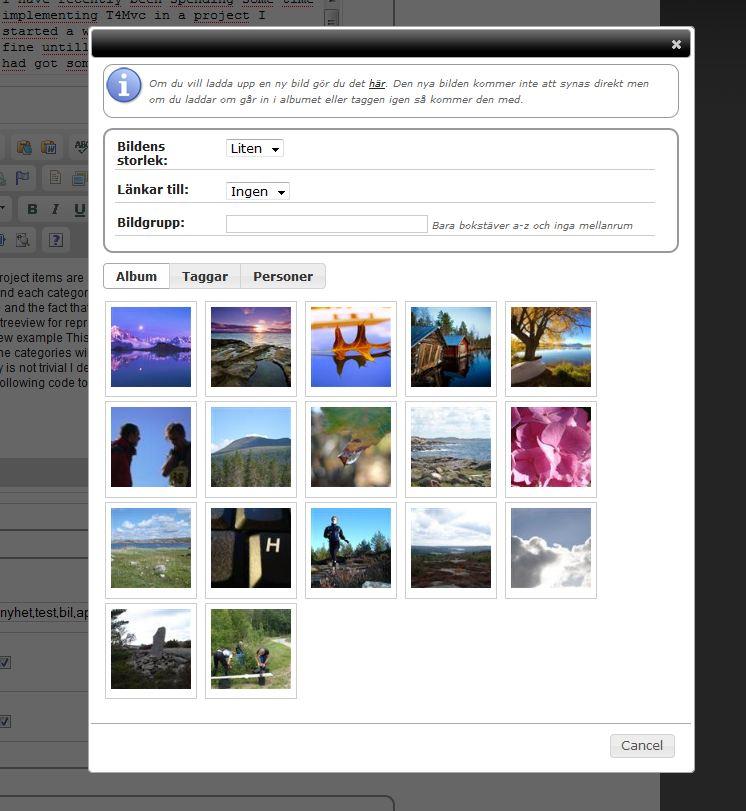Switch to the Personer tab
The image size is (746, 811).
[x=283, y=277]
